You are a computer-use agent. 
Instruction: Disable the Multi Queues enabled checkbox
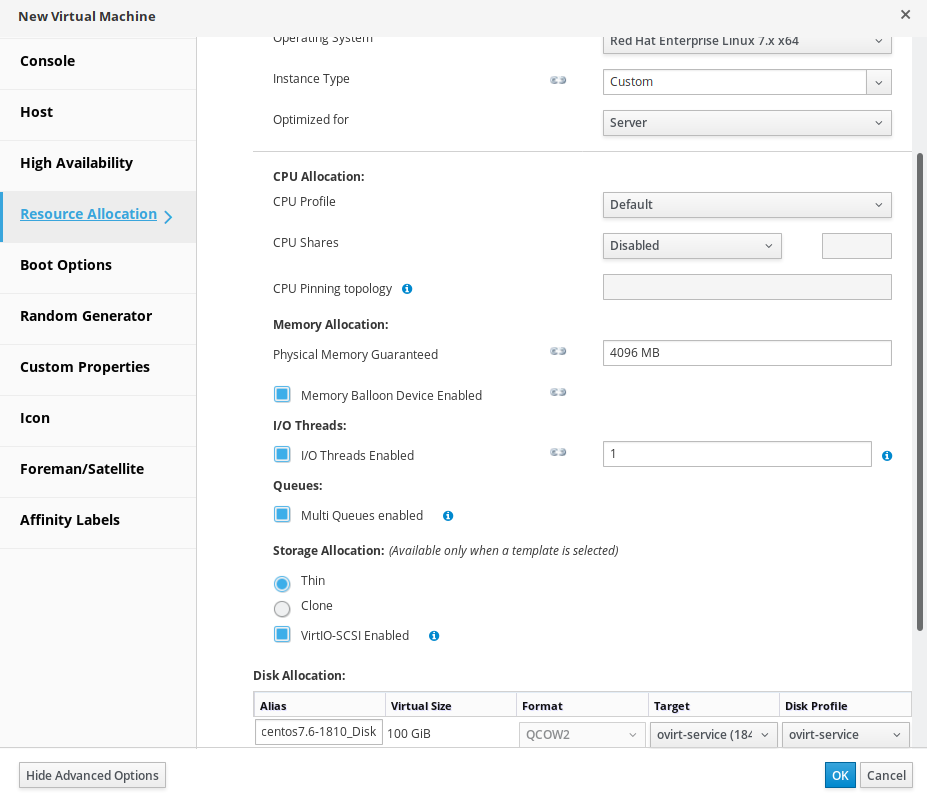(282, 515)
